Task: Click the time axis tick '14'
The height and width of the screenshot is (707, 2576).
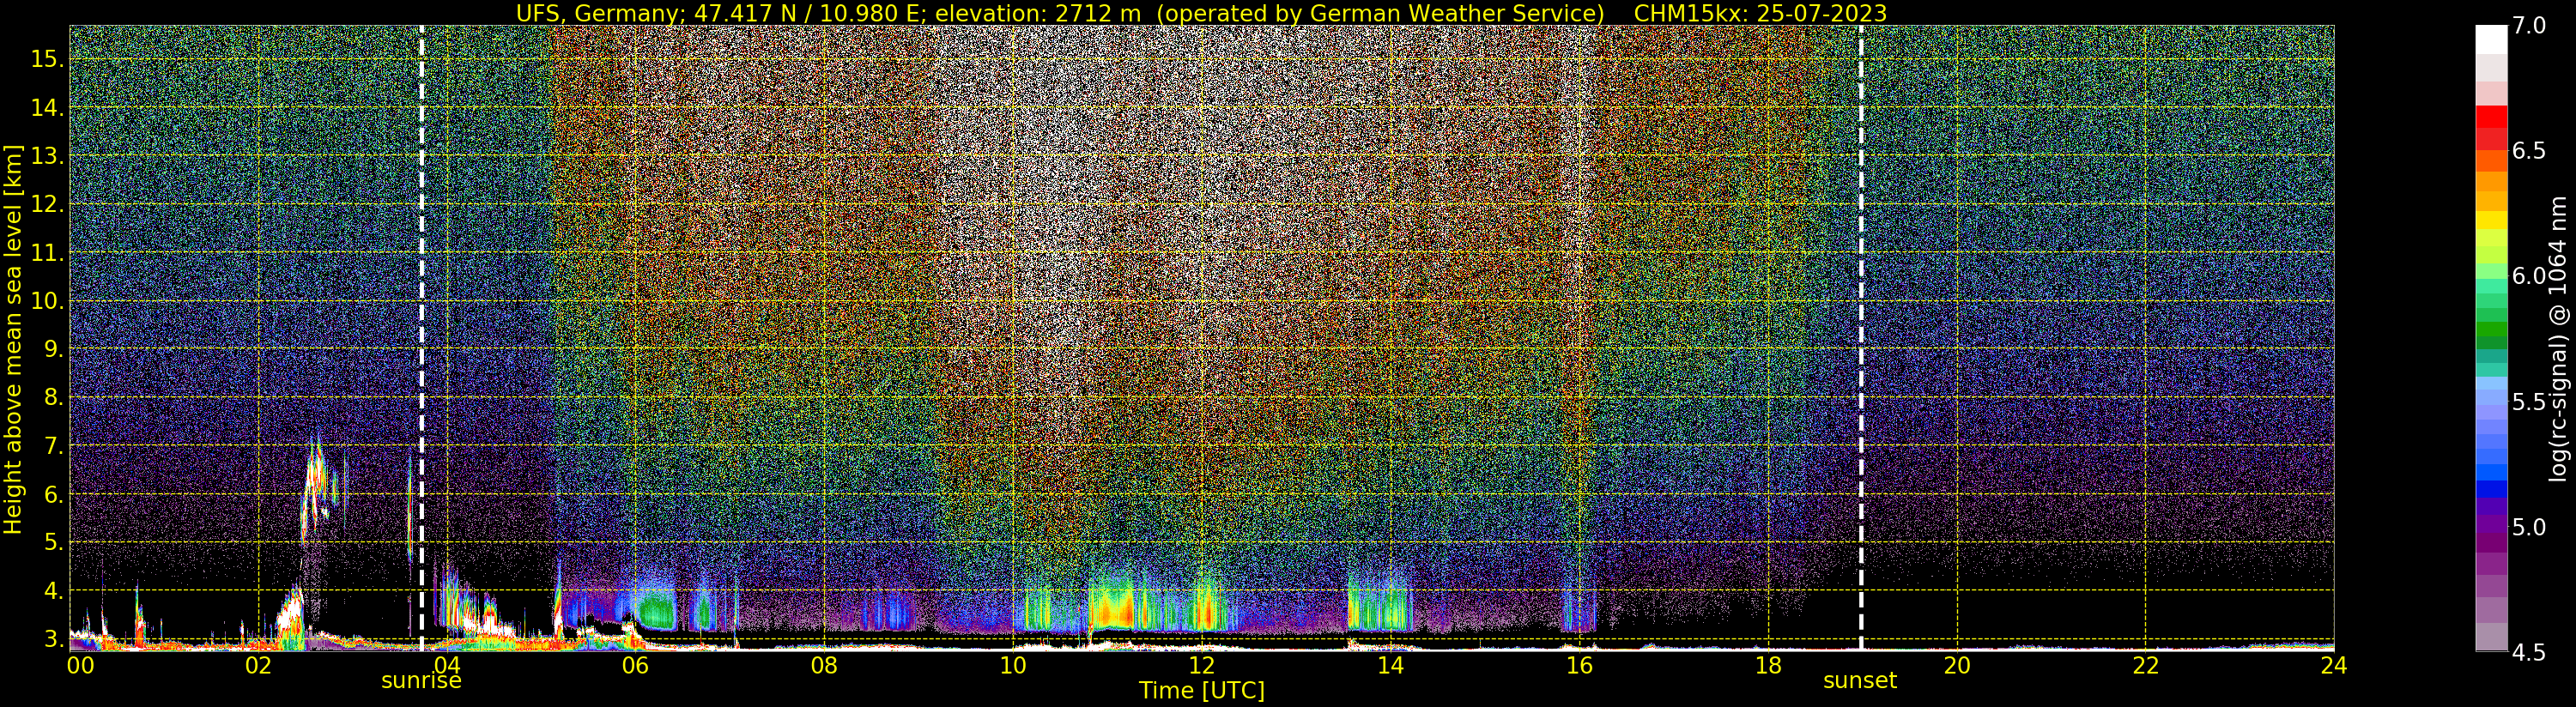Action: tap(1391, 665)
